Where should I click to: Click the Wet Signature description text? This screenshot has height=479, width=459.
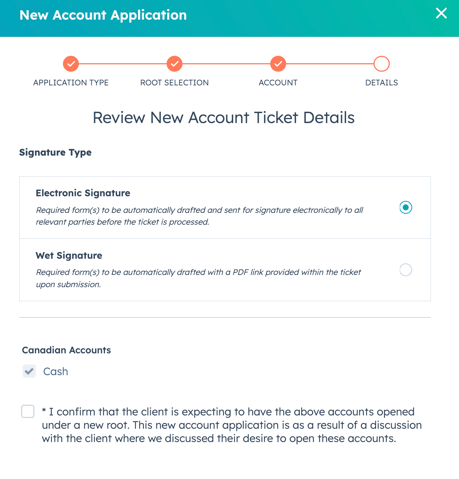[x=198, y=278]
